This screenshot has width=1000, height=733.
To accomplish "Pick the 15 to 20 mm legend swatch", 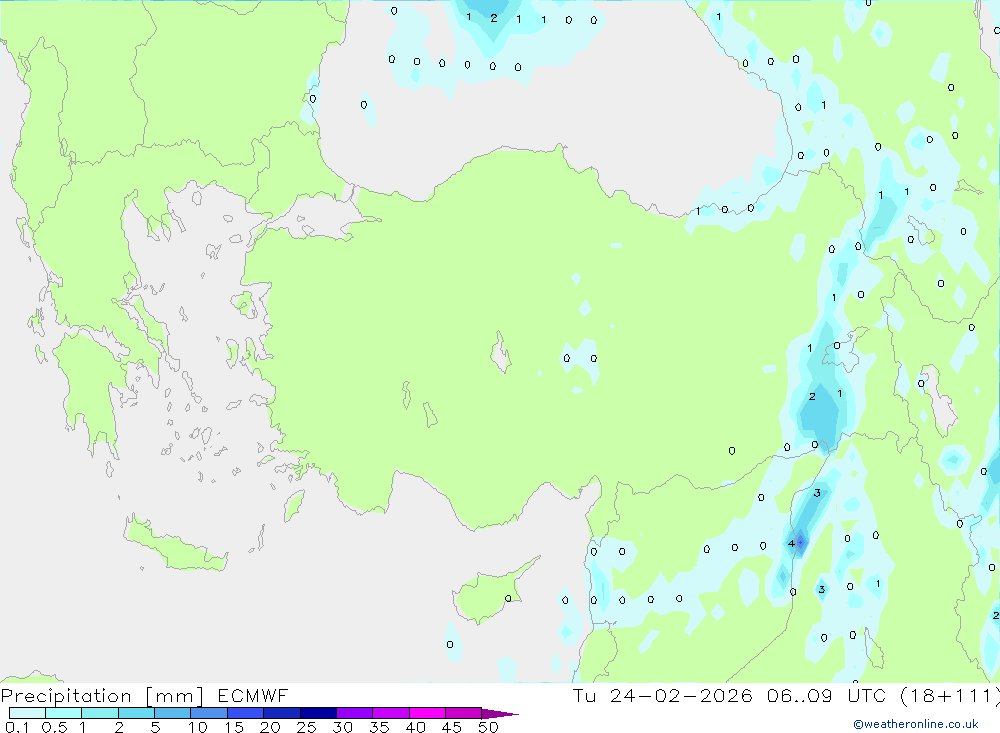I will 246,713.
